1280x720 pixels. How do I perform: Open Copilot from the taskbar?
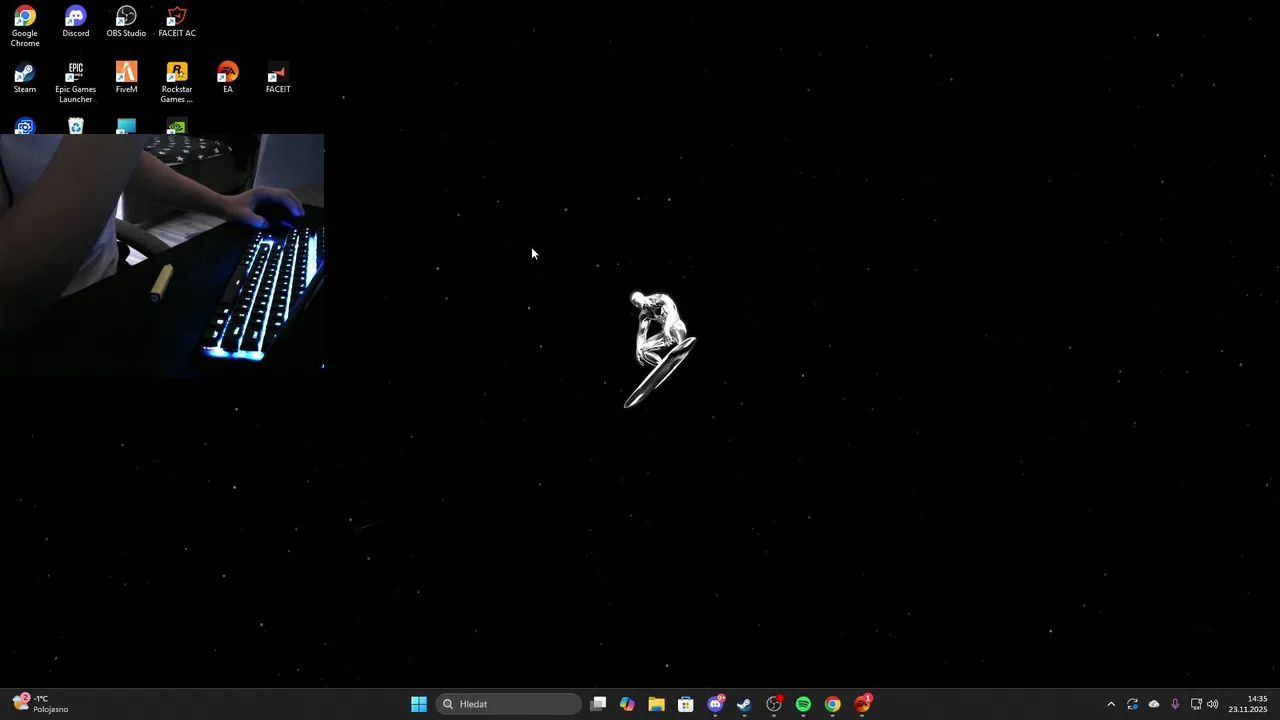click(x=627, y=704)
